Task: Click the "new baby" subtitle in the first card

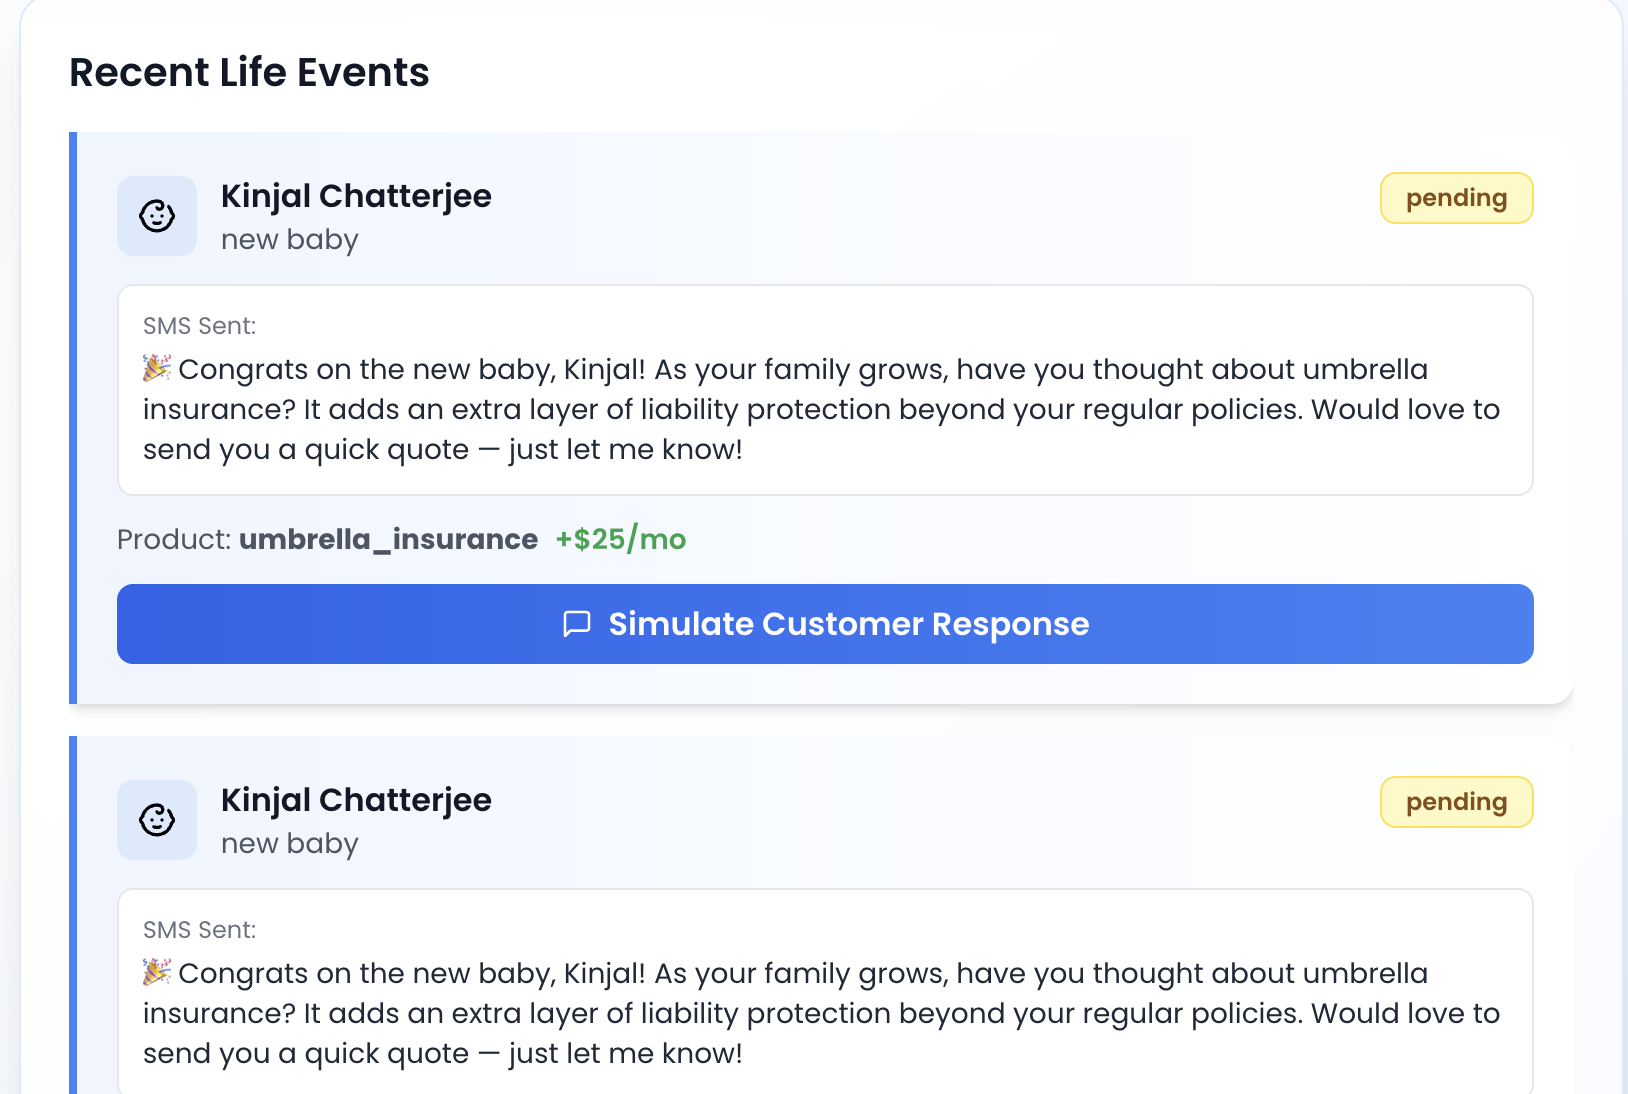Action: [x=289, y=240]
